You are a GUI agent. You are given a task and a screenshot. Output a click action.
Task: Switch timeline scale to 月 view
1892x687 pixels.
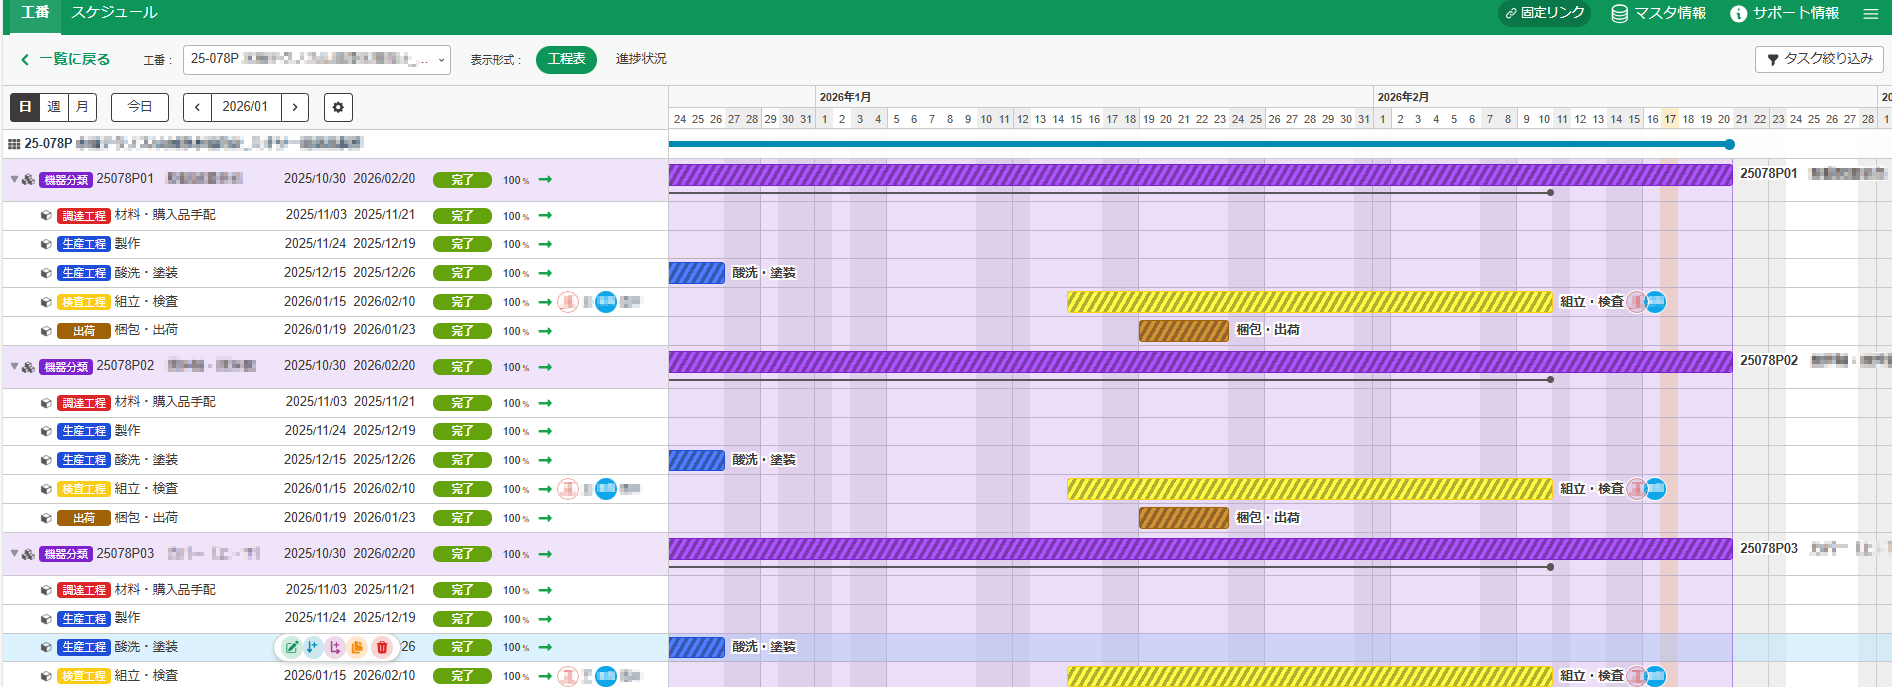click(82, 107)
